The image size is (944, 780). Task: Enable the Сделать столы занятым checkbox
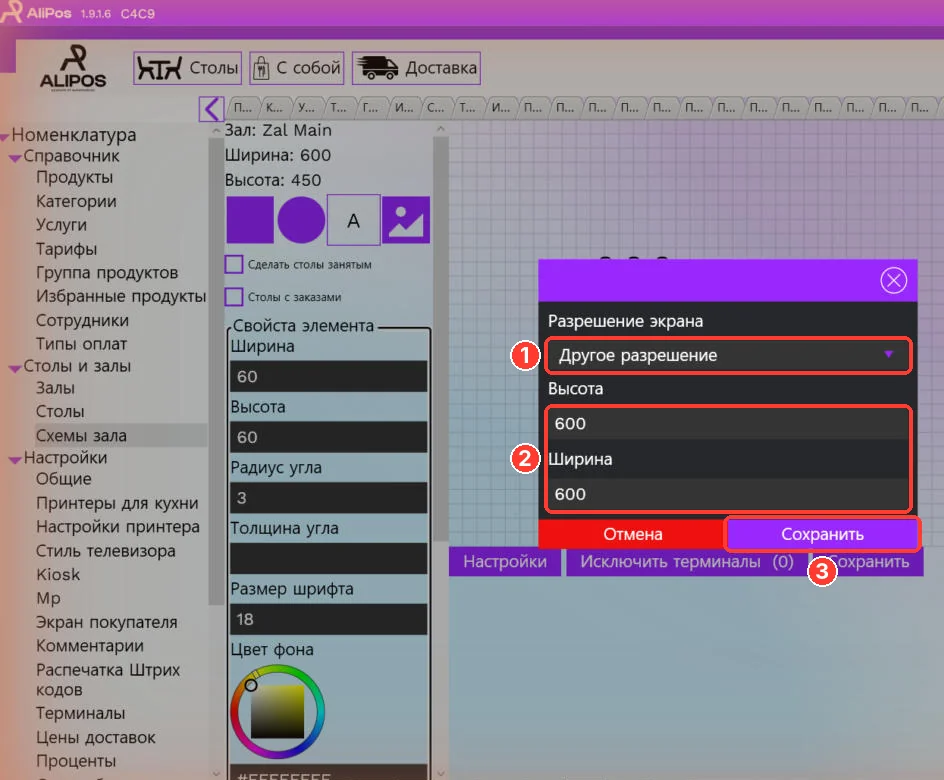(234, 264)
